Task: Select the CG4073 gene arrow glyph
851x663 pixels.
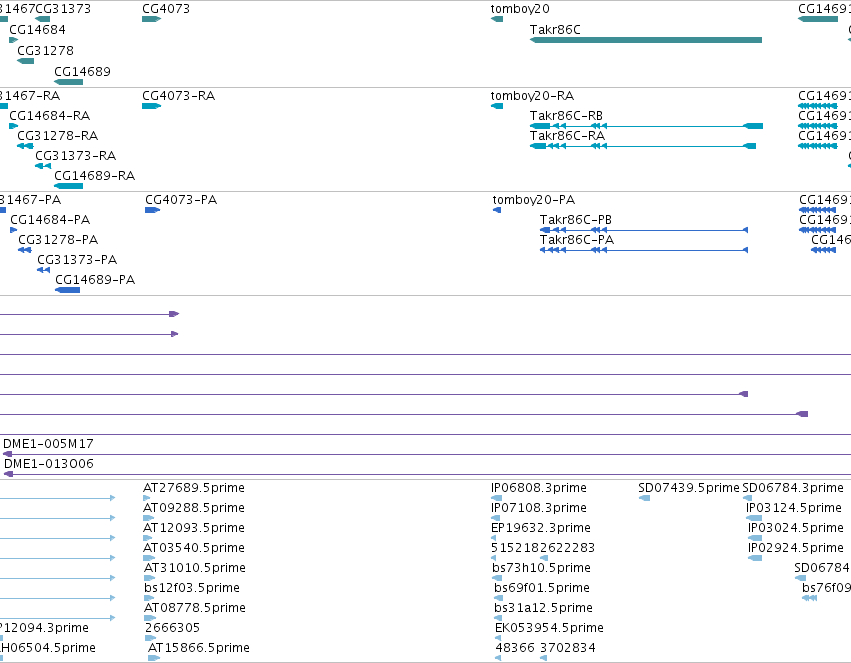Action: pos(151,19)
